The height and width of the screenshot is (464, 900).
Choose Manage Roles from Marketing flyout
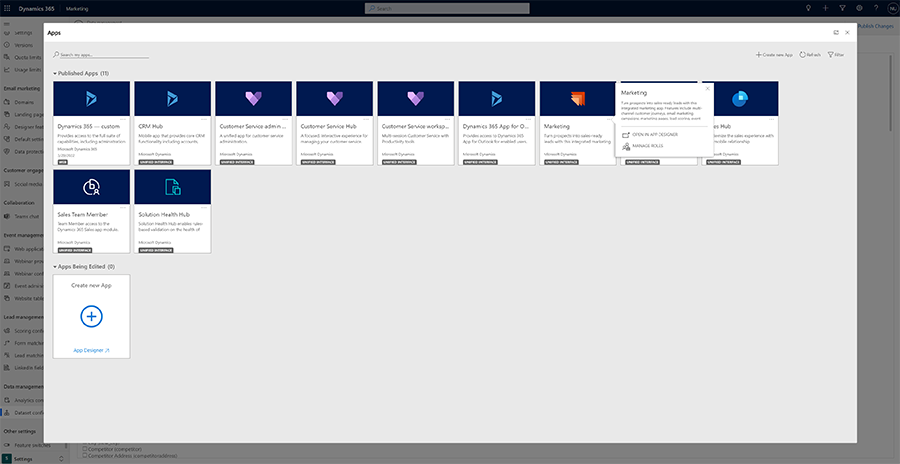(x=643, y=146)
